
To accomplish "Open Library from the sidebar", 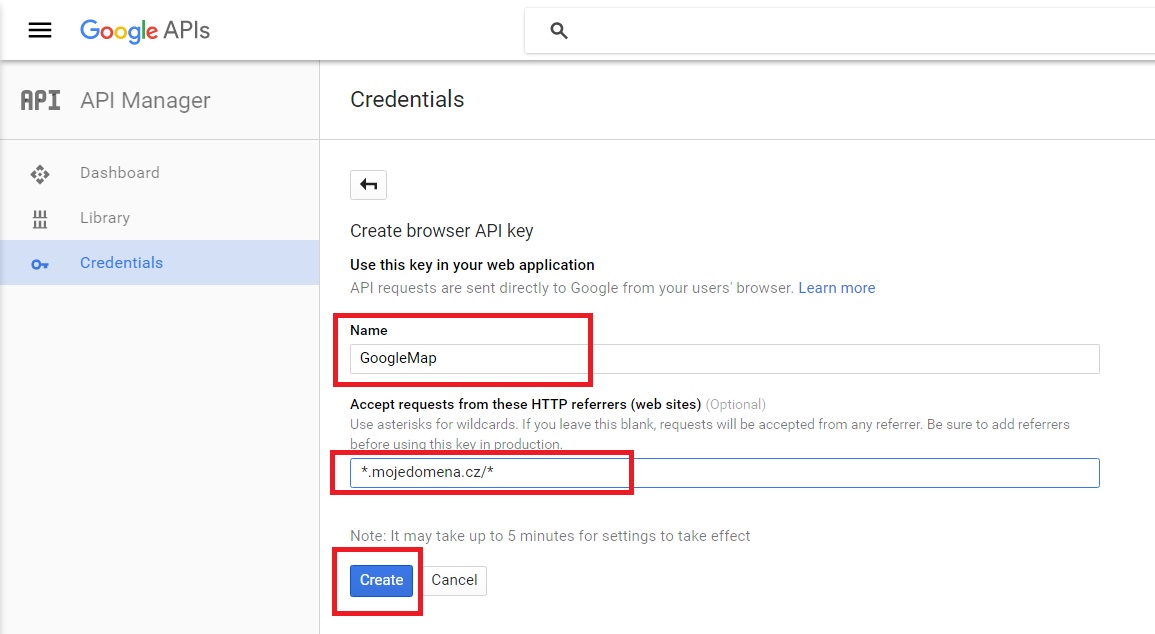I will click(x=105, y=218).
